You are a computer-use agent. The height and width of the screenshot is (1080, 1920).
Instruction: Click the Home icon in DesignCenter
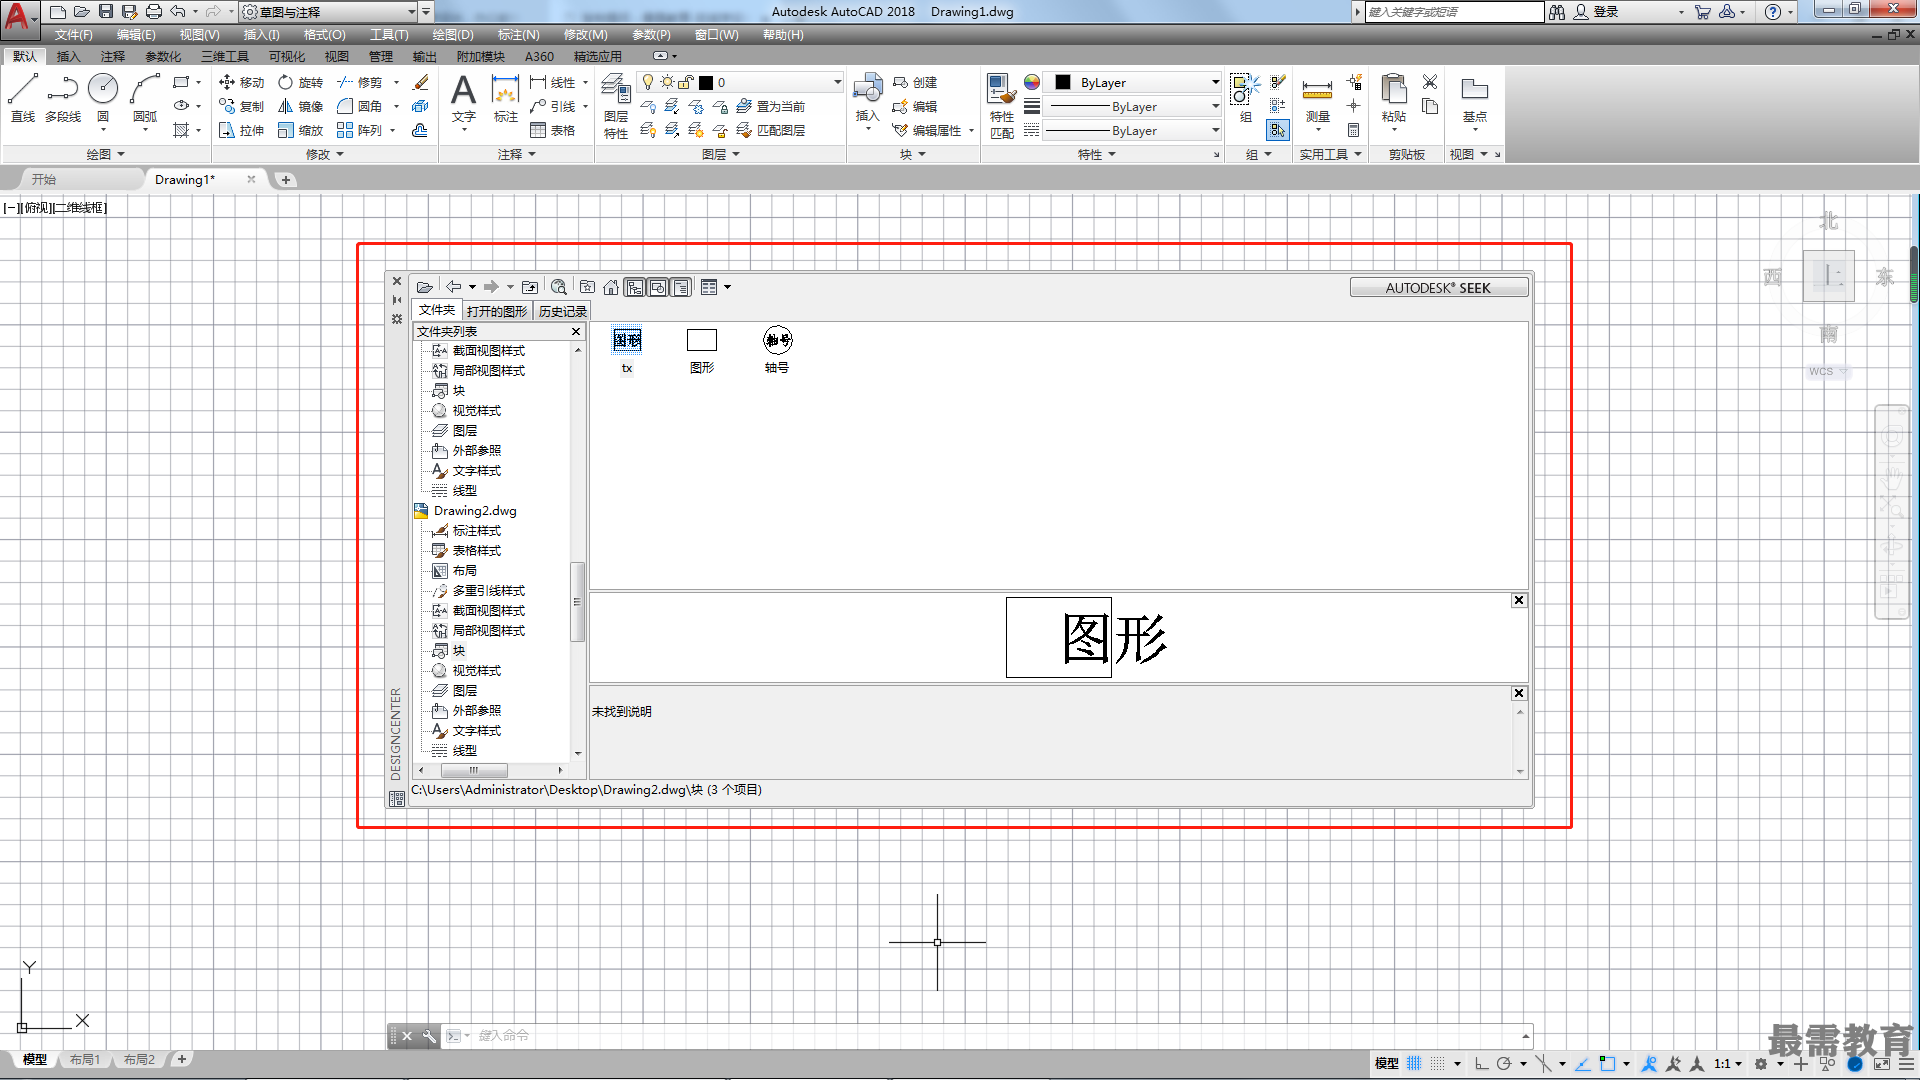pos(611,287)
